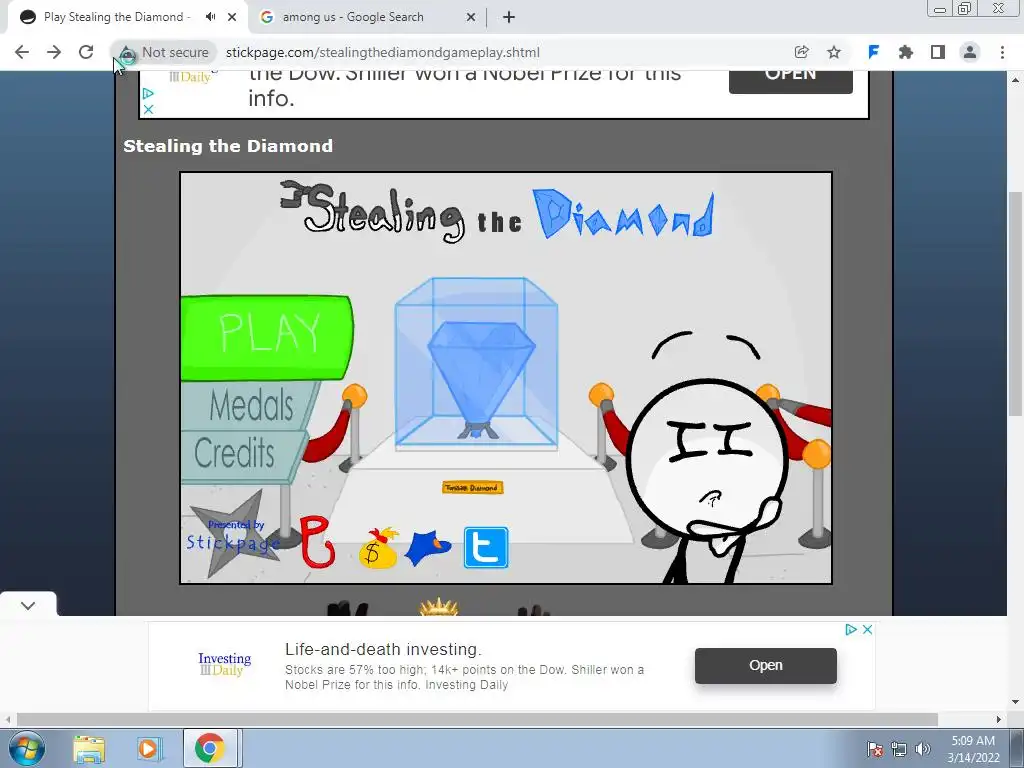Bookmark this page with star icon

834,52
